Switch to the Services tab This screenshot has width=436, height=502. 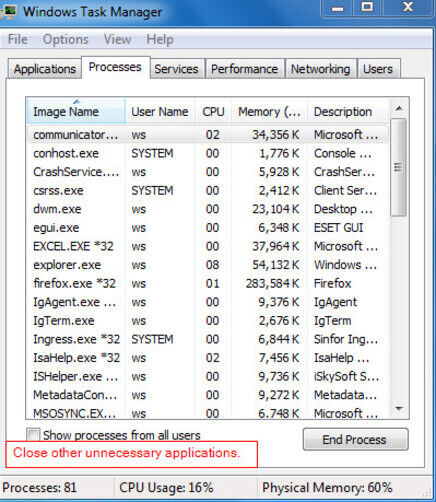(x=177, y=69)
